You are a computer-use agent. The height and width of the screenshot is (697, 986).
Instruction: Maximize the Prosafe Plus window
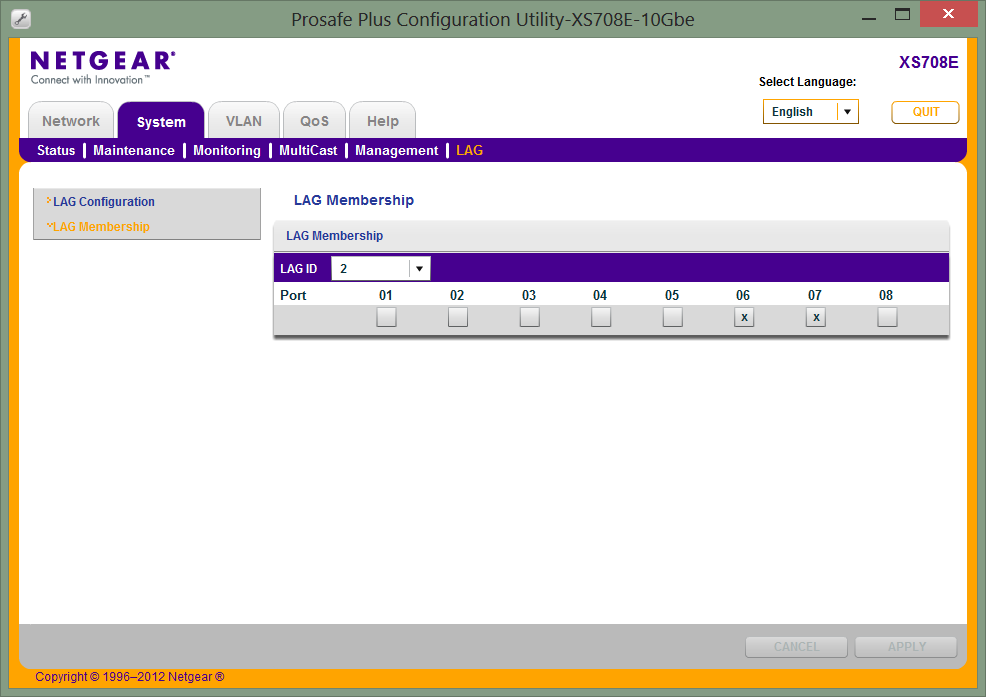902,14
